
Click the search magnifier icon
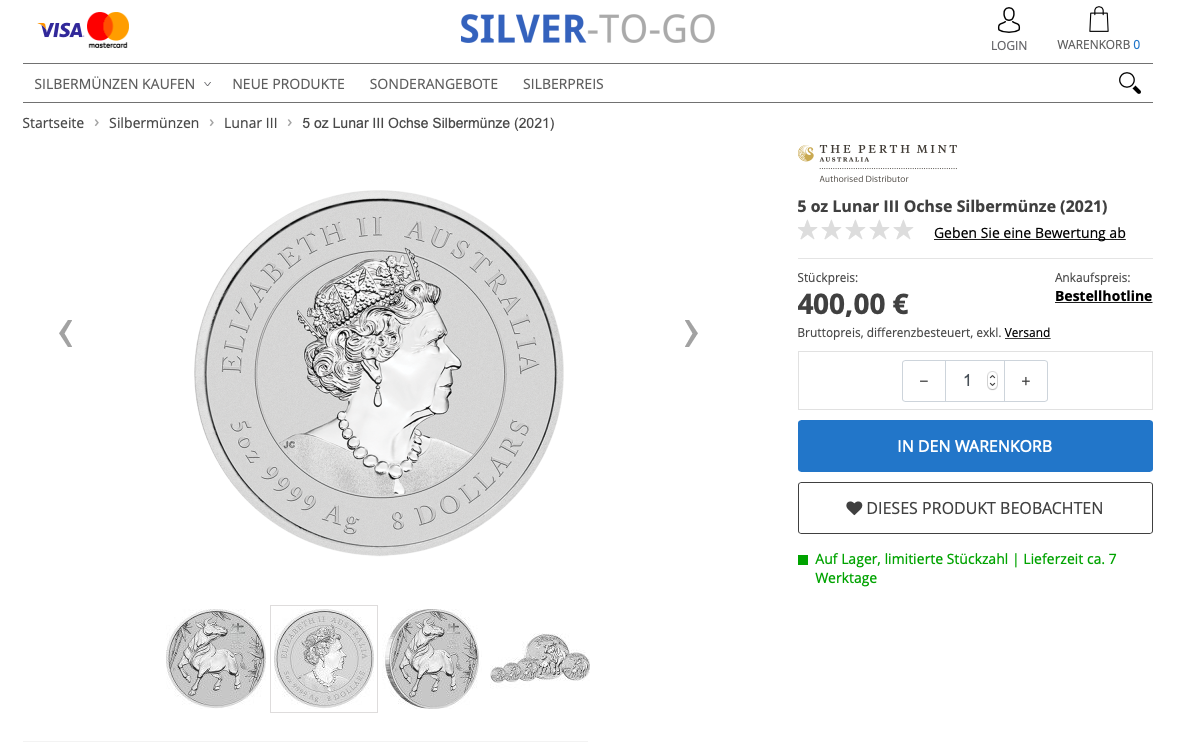coord(1129,83)
